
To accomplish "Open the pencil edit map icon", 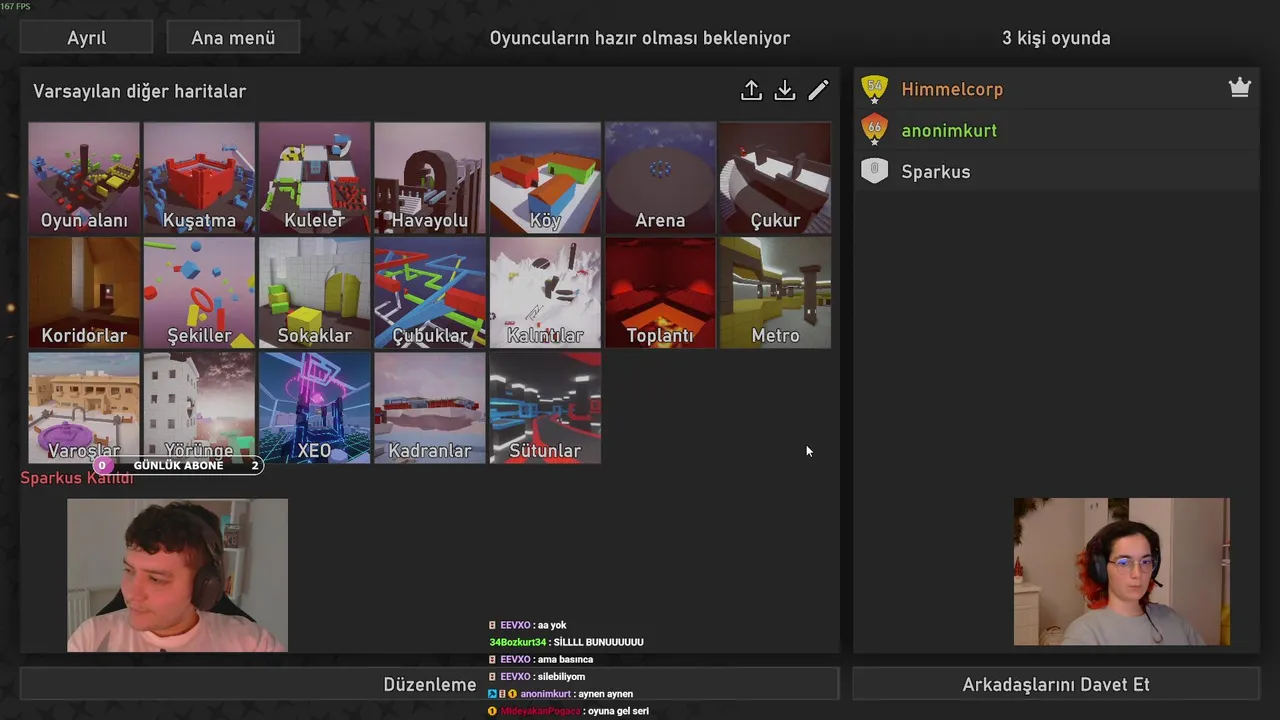I will click(818, 91).
